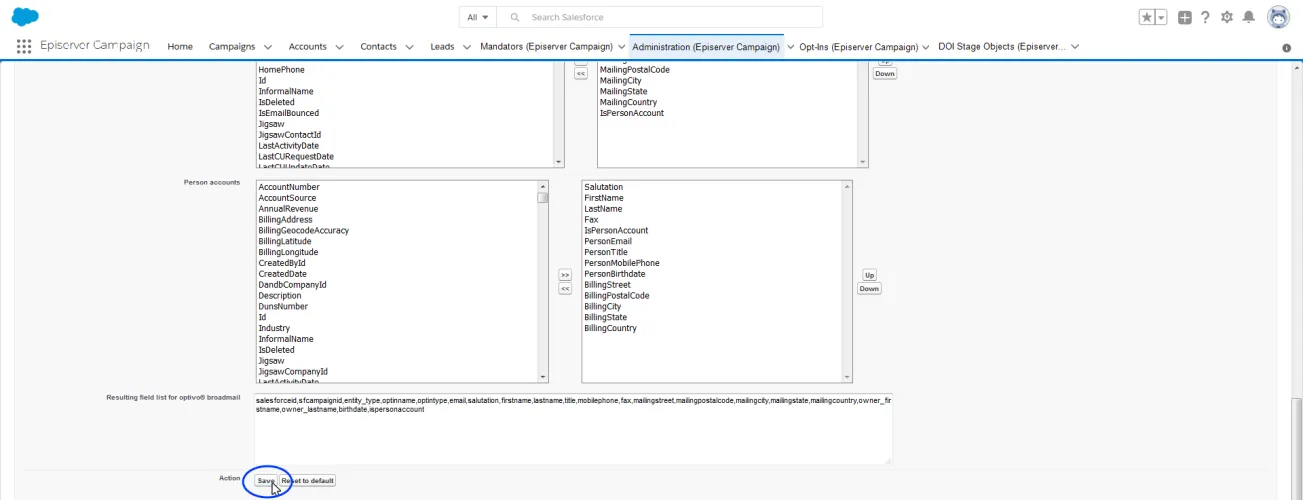
Task: Click Down button for Person accounts list
Action: pos(869,289)
